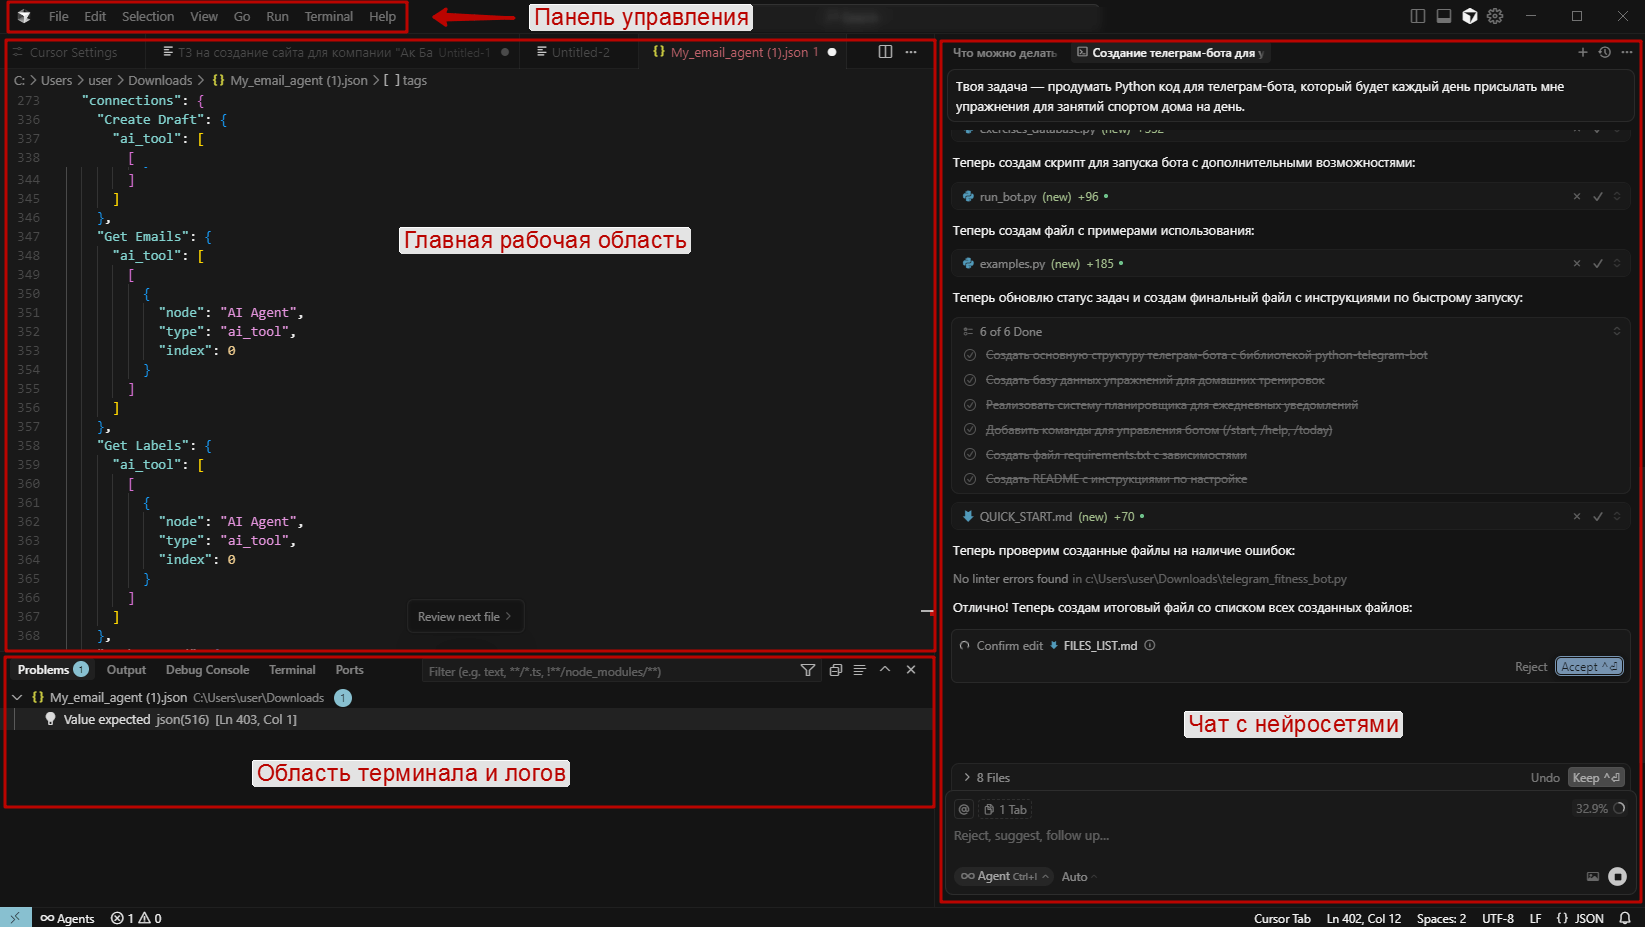Reject the QUICK_START.md change with its X
Screen dimensions: 1645x927
click(1577, 517)
